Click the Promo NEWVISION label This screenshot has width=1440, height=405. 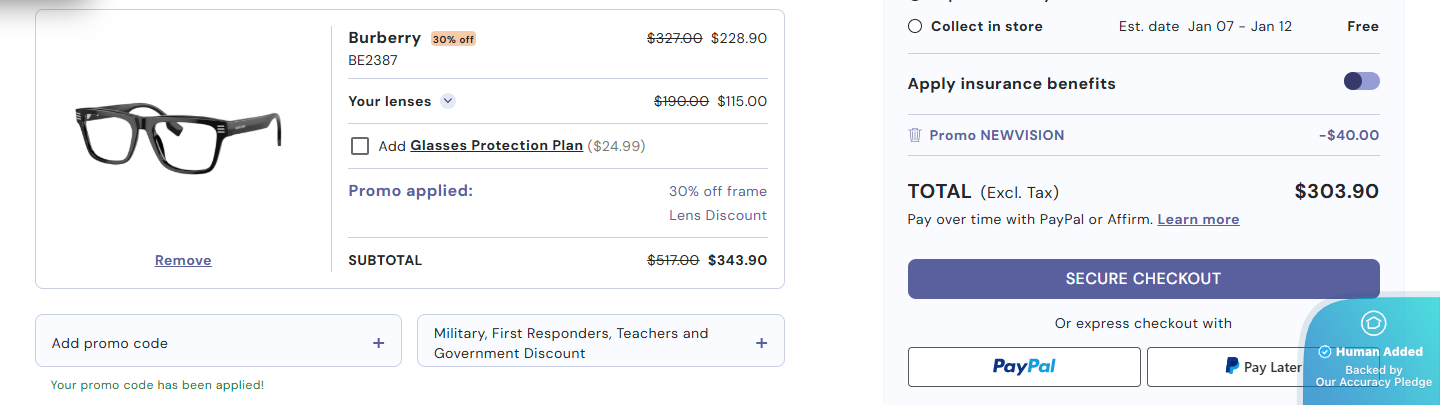click(x=996, y=135)
